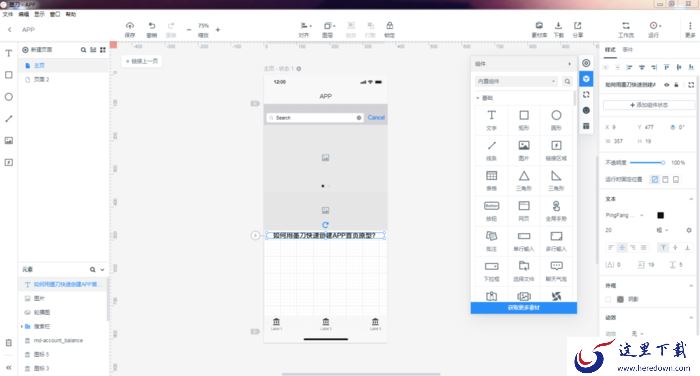This screenshot has height=376, width=700.
Task: Add the Image widget from components panel
Action: [524, 150]
